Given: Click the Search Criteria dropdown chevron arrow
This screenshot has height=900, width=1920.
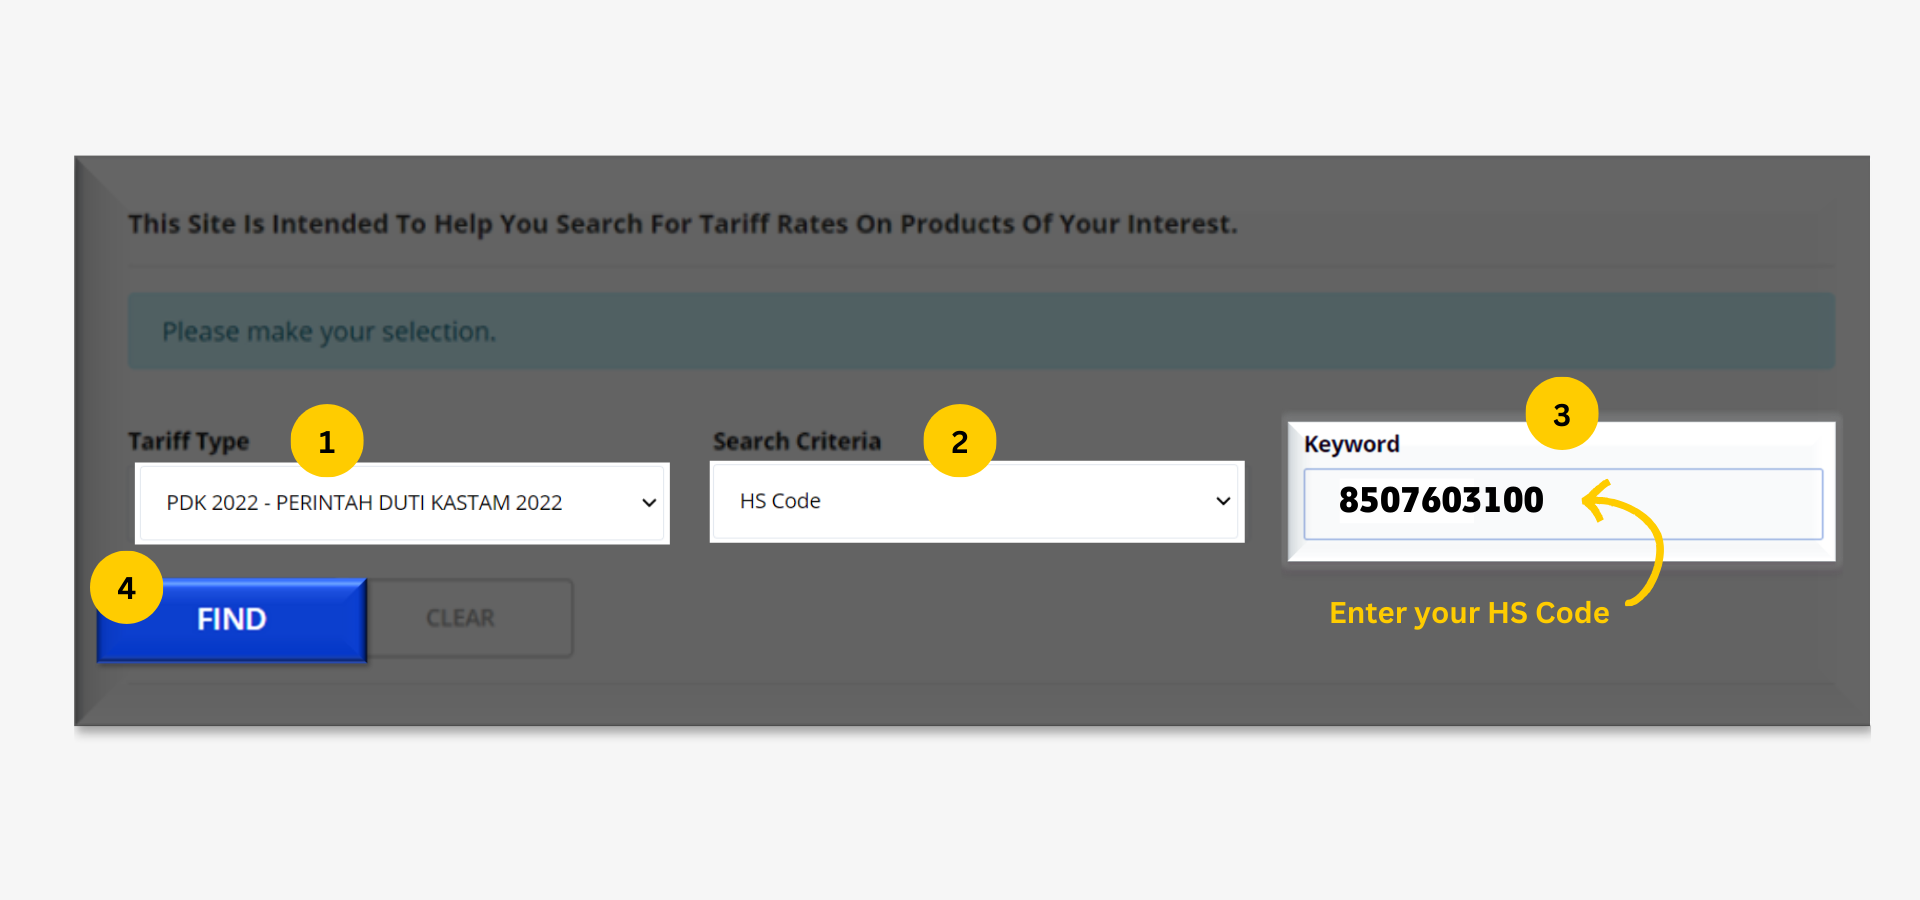Looking at the screenshot, I should click(x=1223, y=501).
